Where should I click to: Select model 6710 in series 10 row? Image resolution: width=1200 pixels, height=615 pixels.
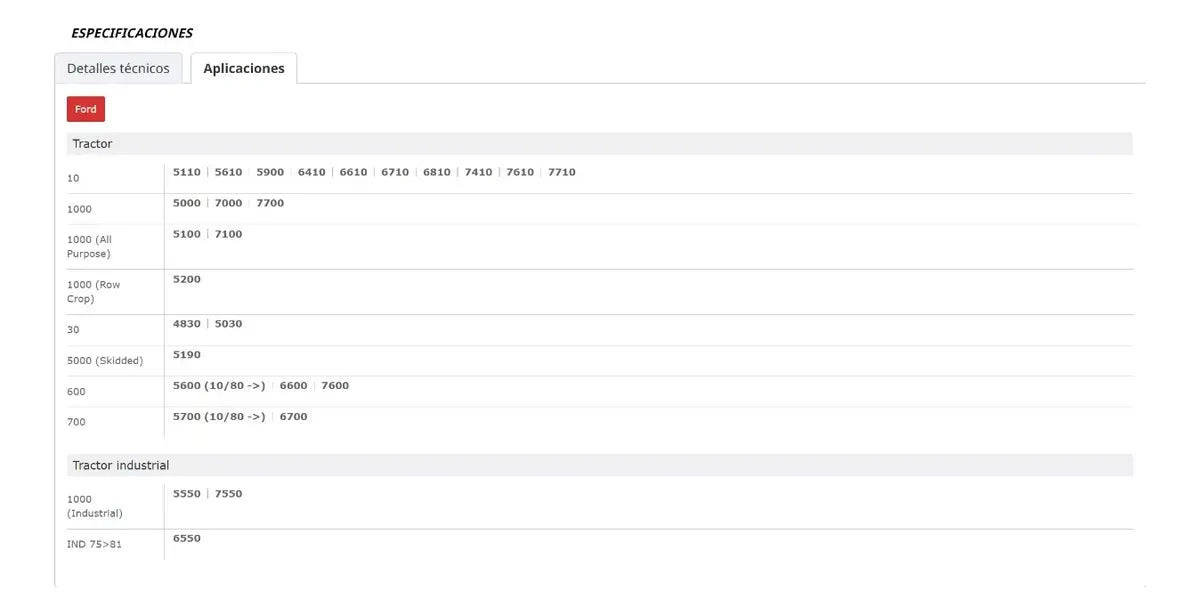pos(395,172)
